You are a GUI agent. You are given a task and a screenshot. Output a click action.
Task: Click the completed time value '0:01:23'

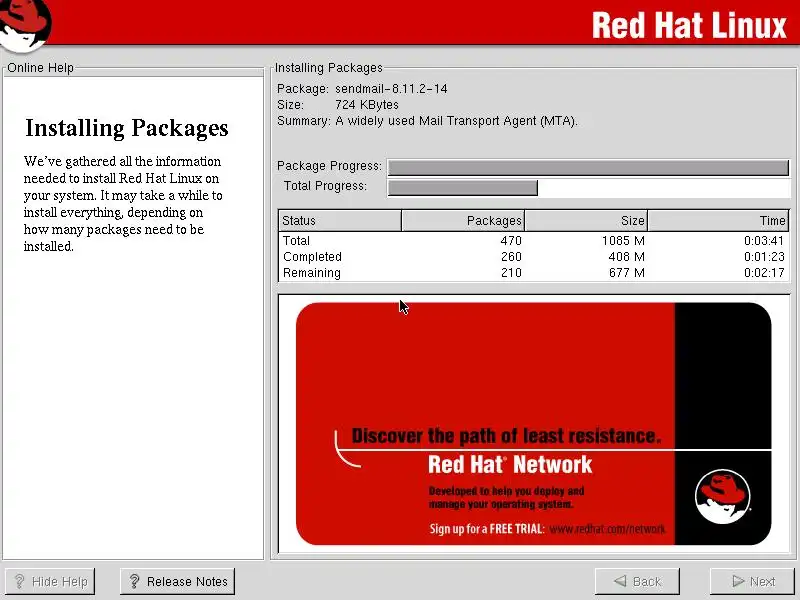[x=764, y=257]
